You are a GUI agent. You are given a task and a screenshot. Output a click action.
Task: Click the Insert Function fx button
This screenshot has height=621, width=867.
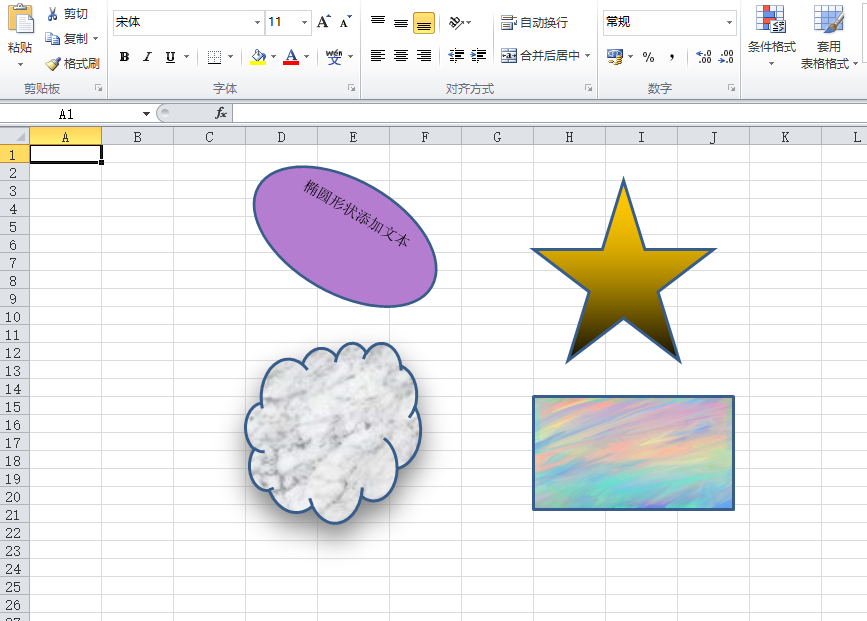pos(221,113)
